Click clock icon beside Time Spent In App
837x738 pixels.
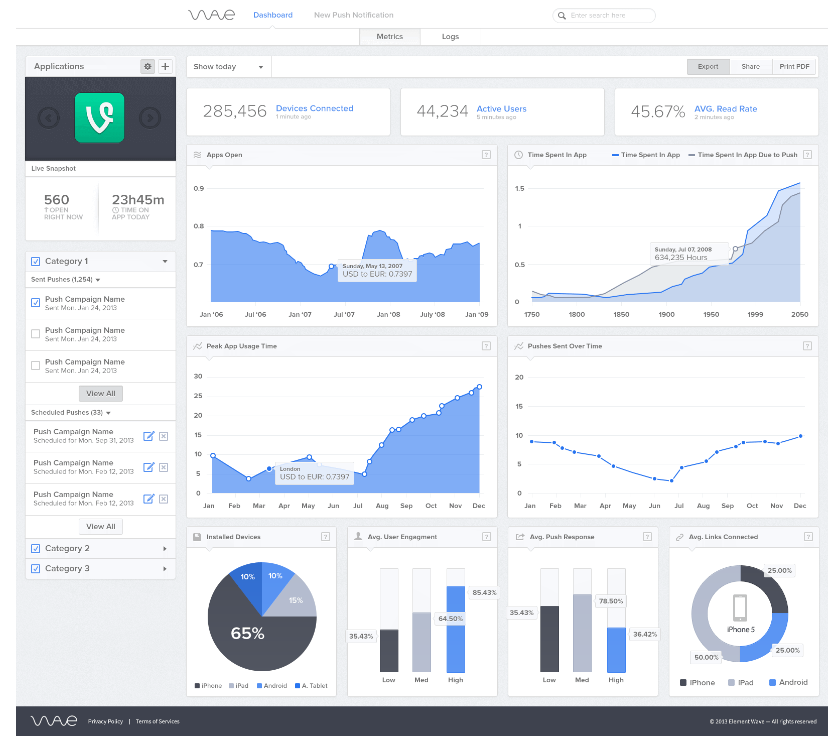tap(518, 155)
